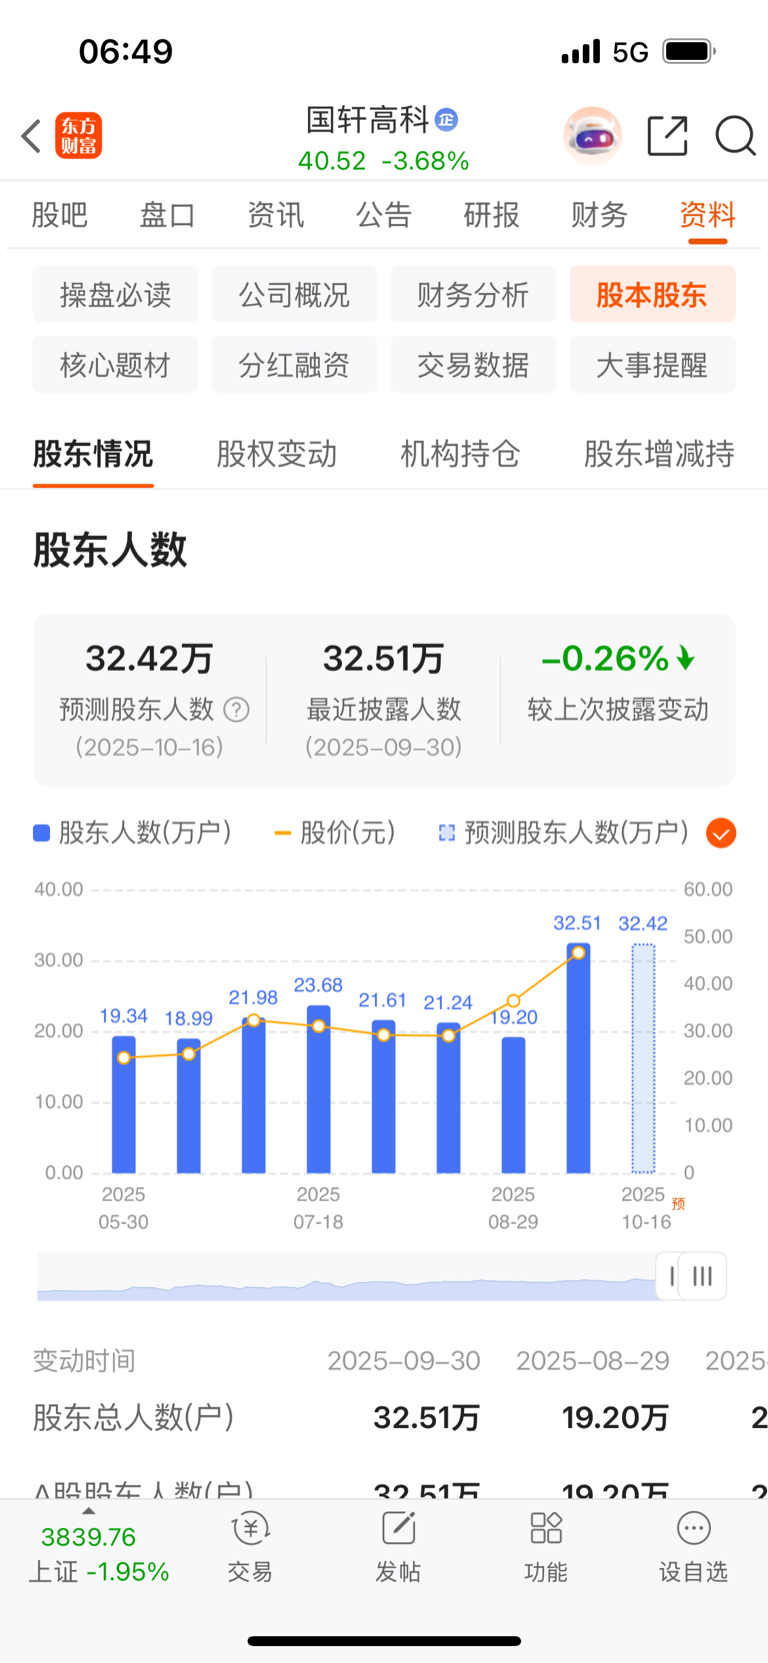Toggle the 股东人数(万户) legend item
This screenshot has height=1663, width=768.
coord(132,833)
